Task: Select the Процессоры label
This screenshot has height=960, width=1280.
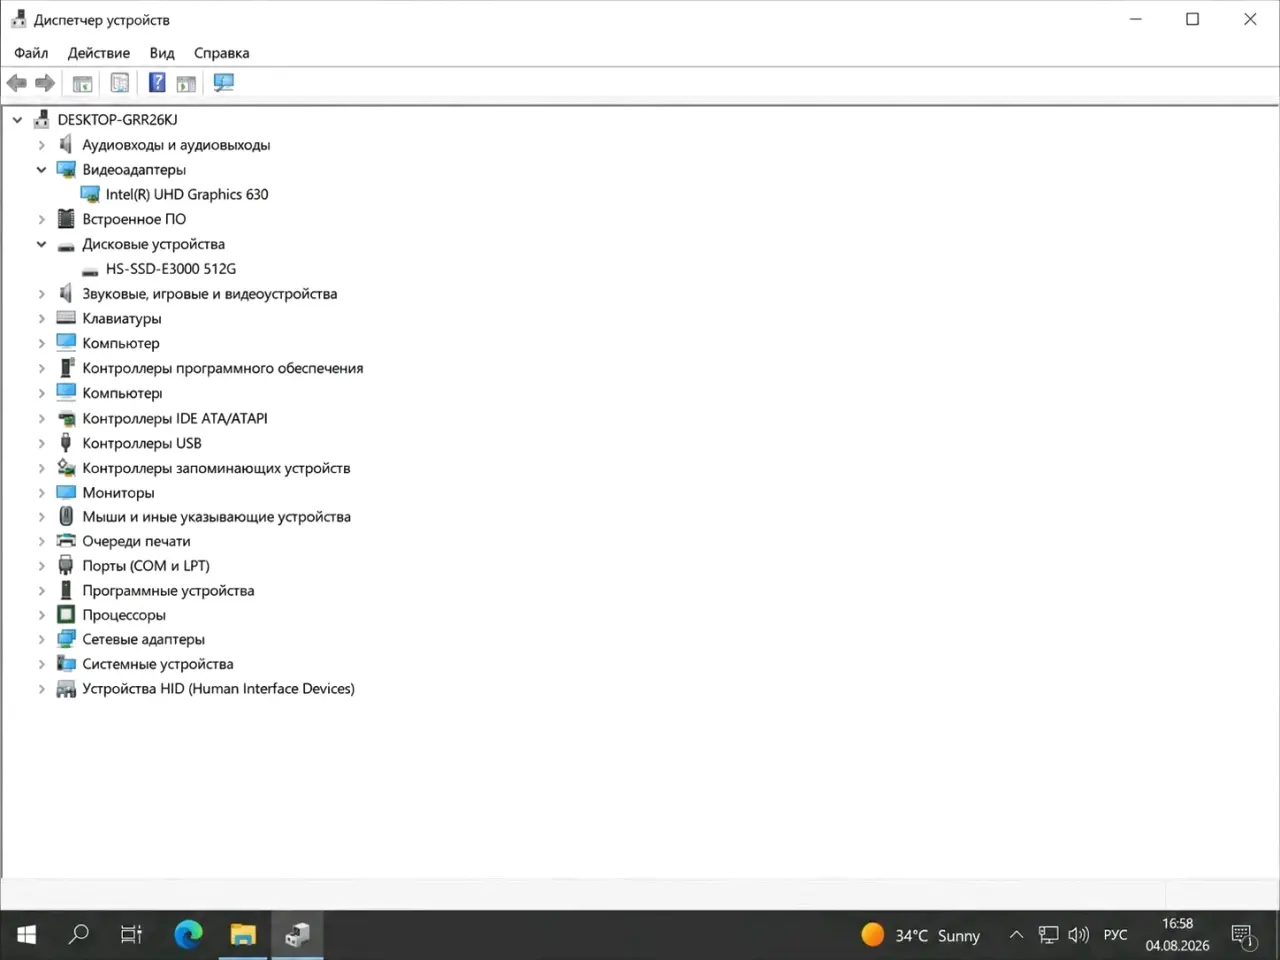Action: (124, 615)
